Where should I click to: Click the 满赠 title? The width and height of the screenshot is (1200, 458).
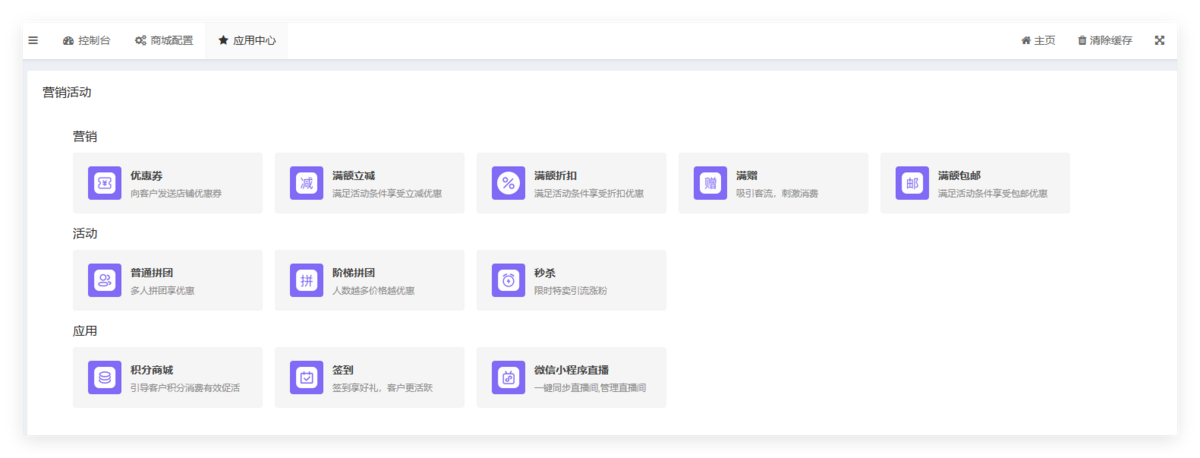tap(747, 175)
